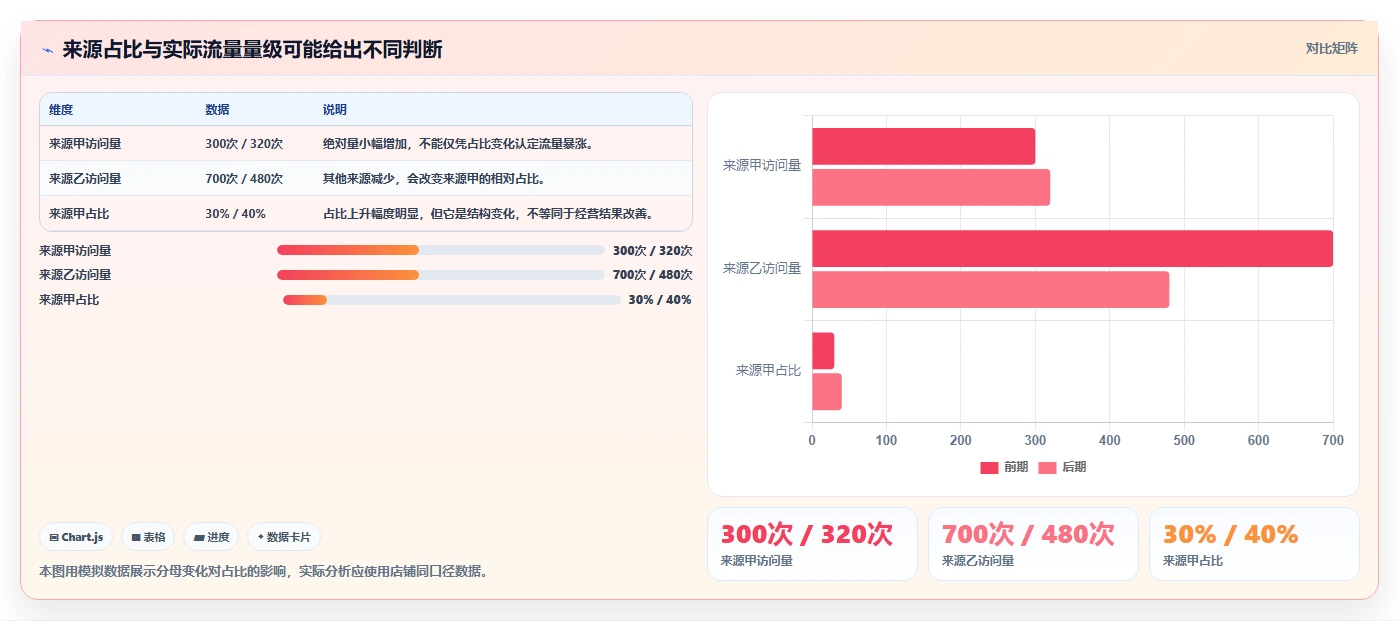
Task: Click the 表格 tag pill
Action: (148, 537)
